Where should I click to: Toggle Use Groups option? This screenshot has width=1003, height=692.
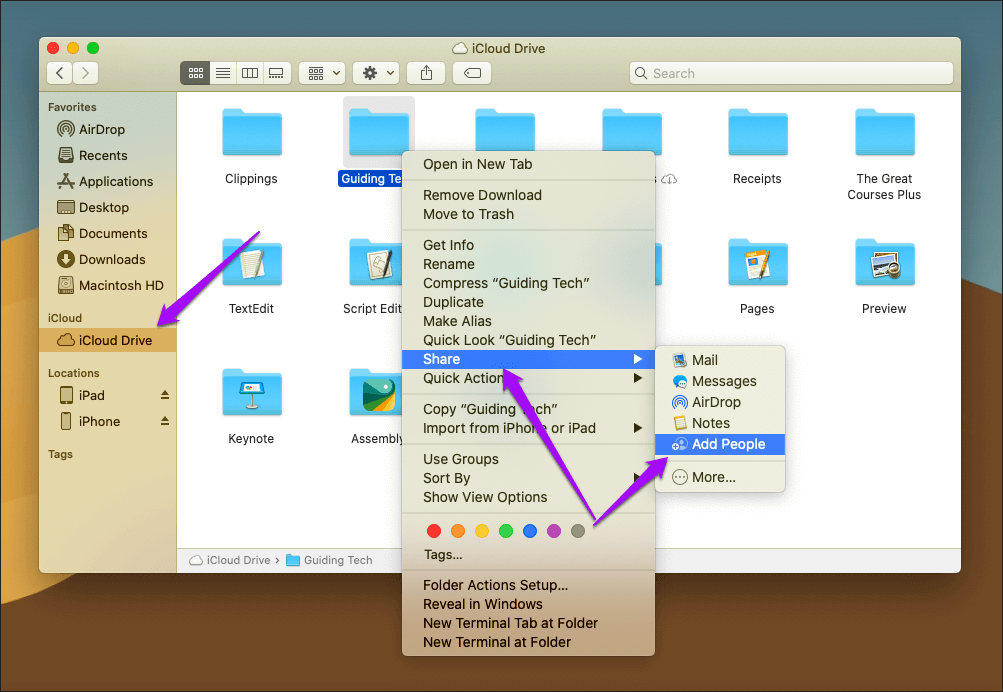(x=528, y=459)
